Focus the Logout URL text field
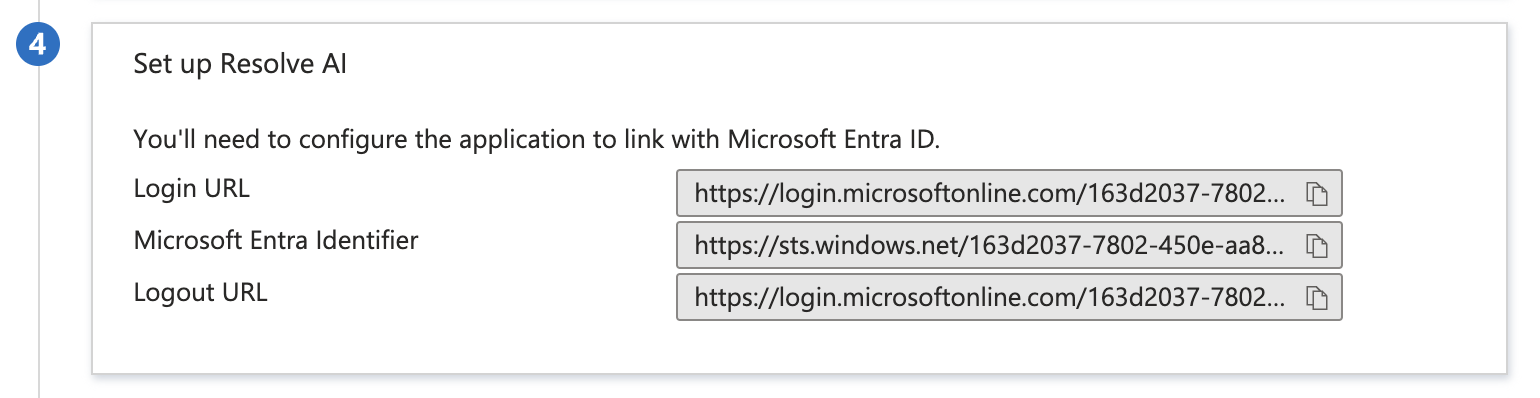The image size is (1540, 398). pos(1009,297)
